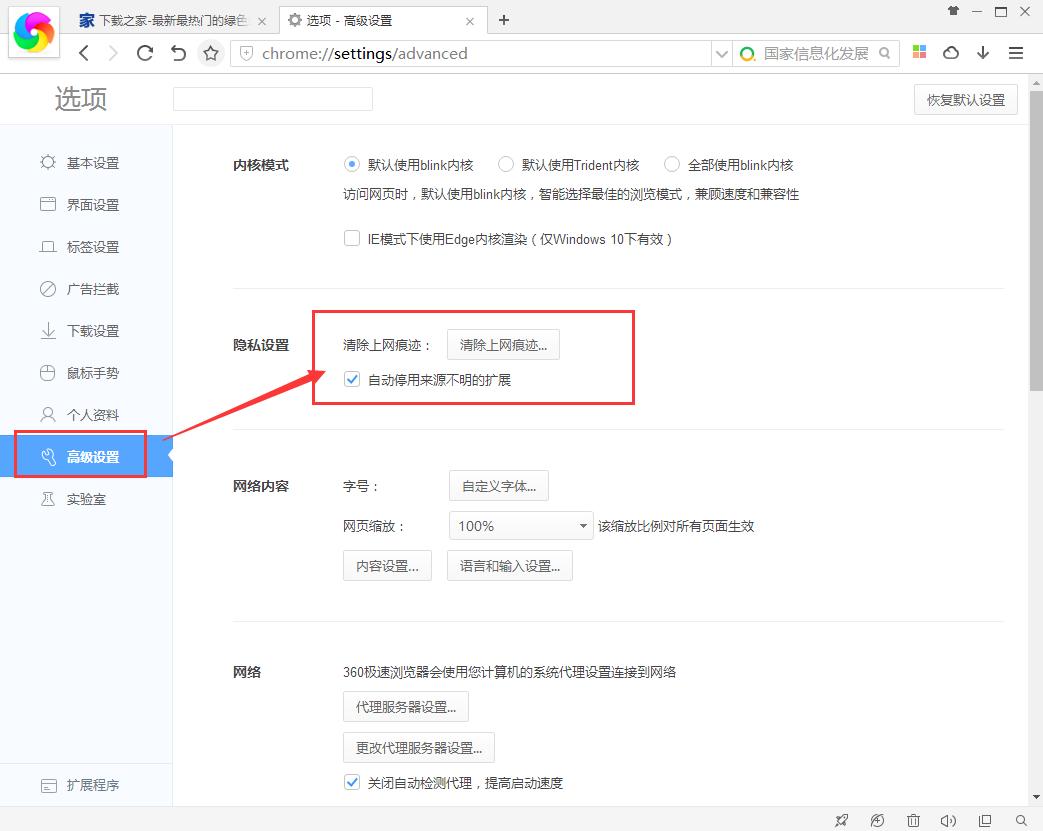
Task: Click the 国家信息化发展 search suggestion dropdown arrow
Action: point(722,52)
